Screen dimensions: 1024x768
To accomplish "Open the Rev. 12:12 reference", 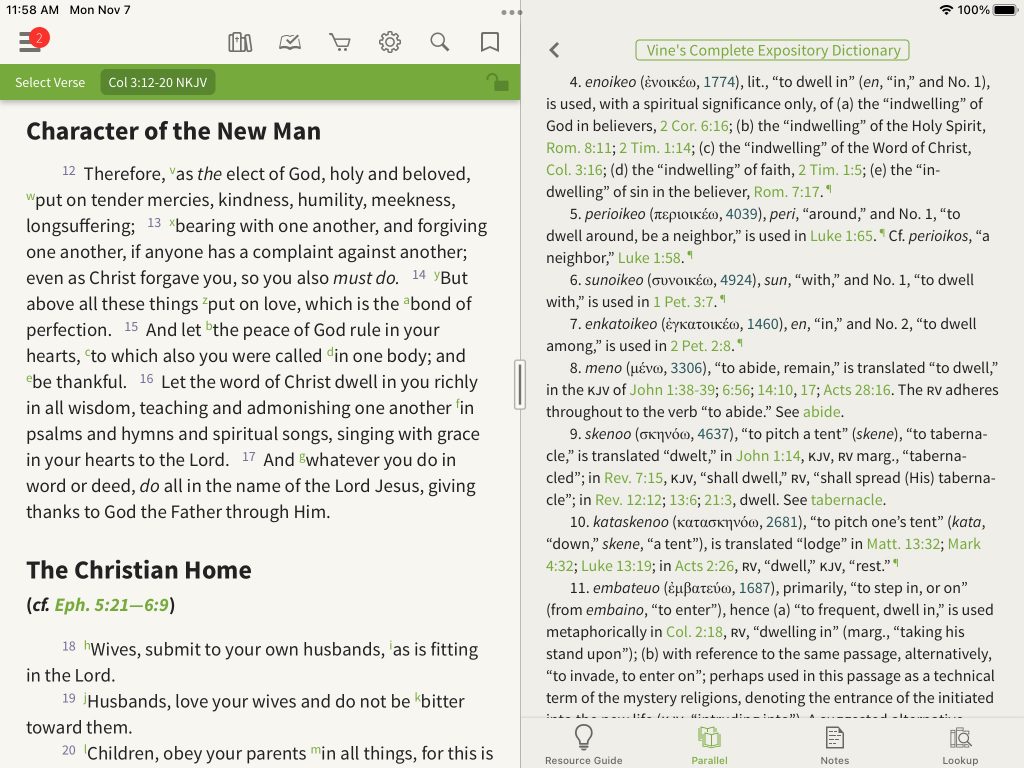I will 628,500.
